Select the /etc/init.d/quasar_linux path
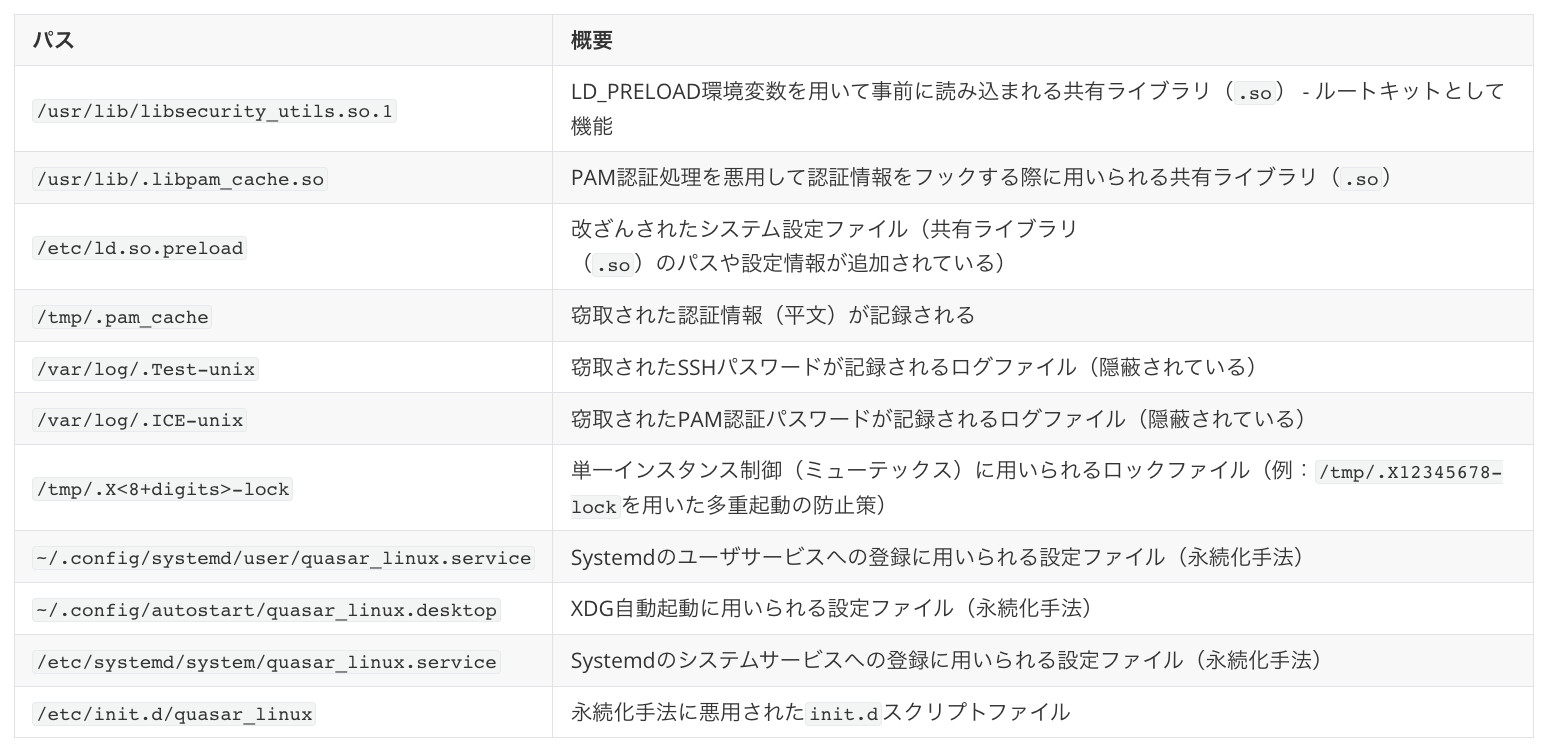Screen dimensions: 1544x754 [175, 714]
